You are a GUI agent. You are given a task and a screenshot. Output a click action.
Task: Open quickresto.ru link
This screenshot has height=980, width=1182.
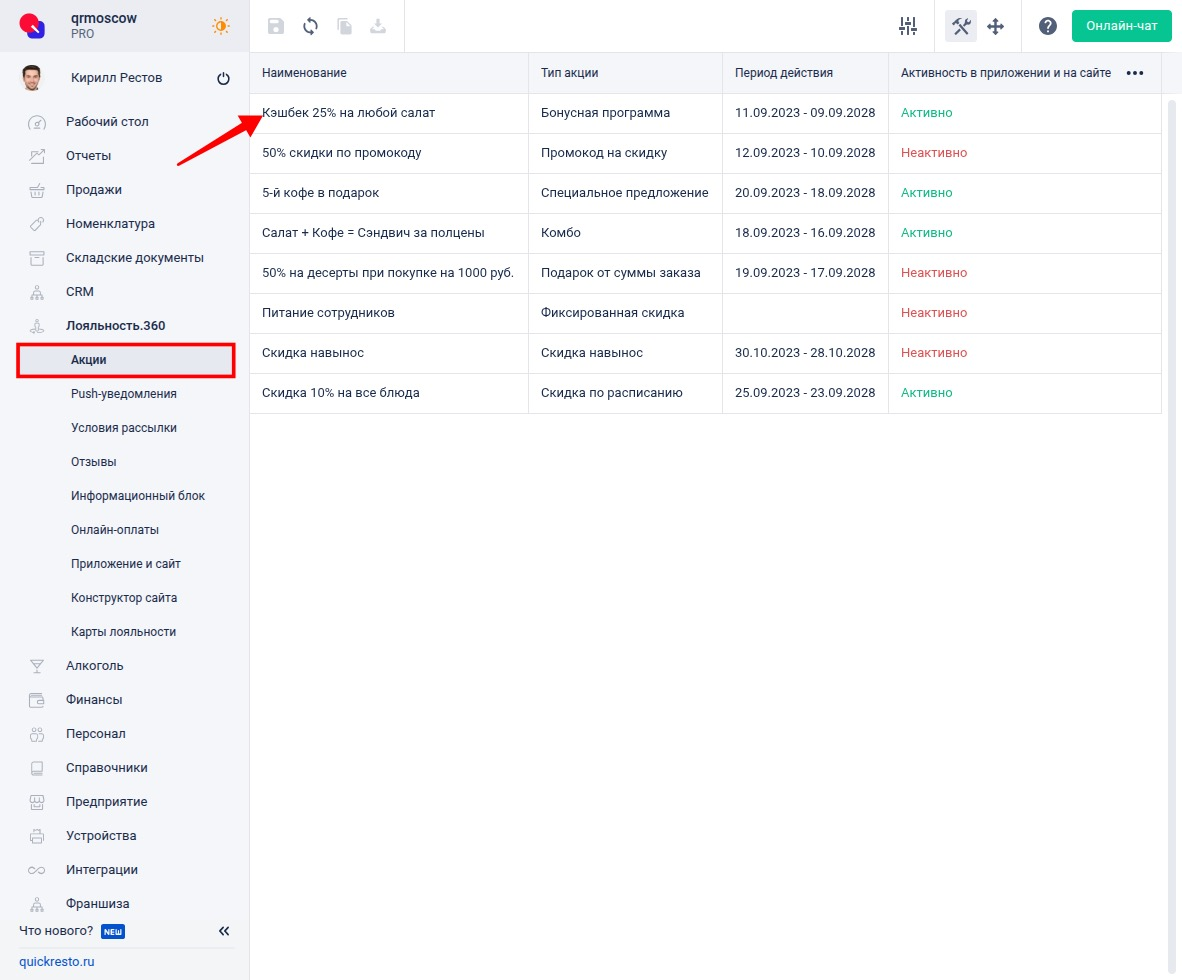pyautogui.click(x=57, y=961)
